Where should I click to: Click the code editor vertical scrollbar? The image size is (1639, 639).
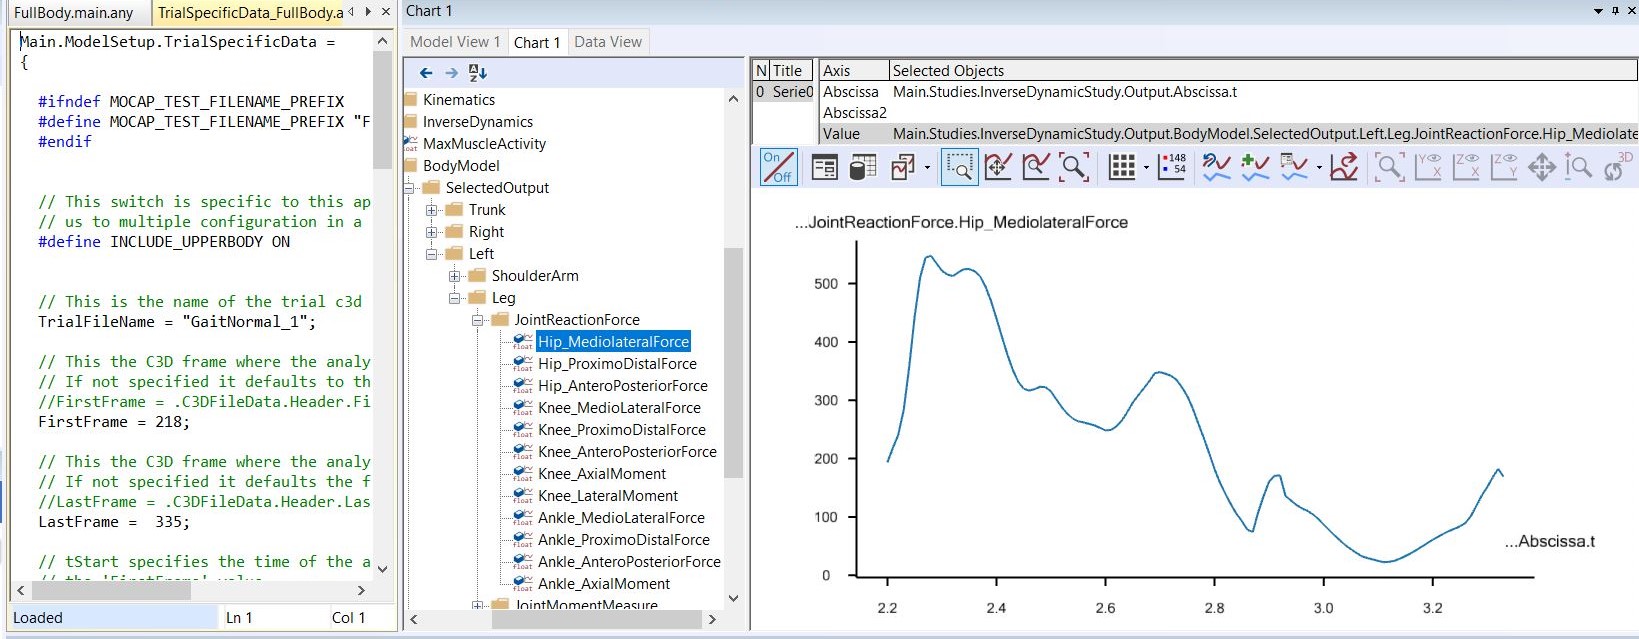coord(382,110)
